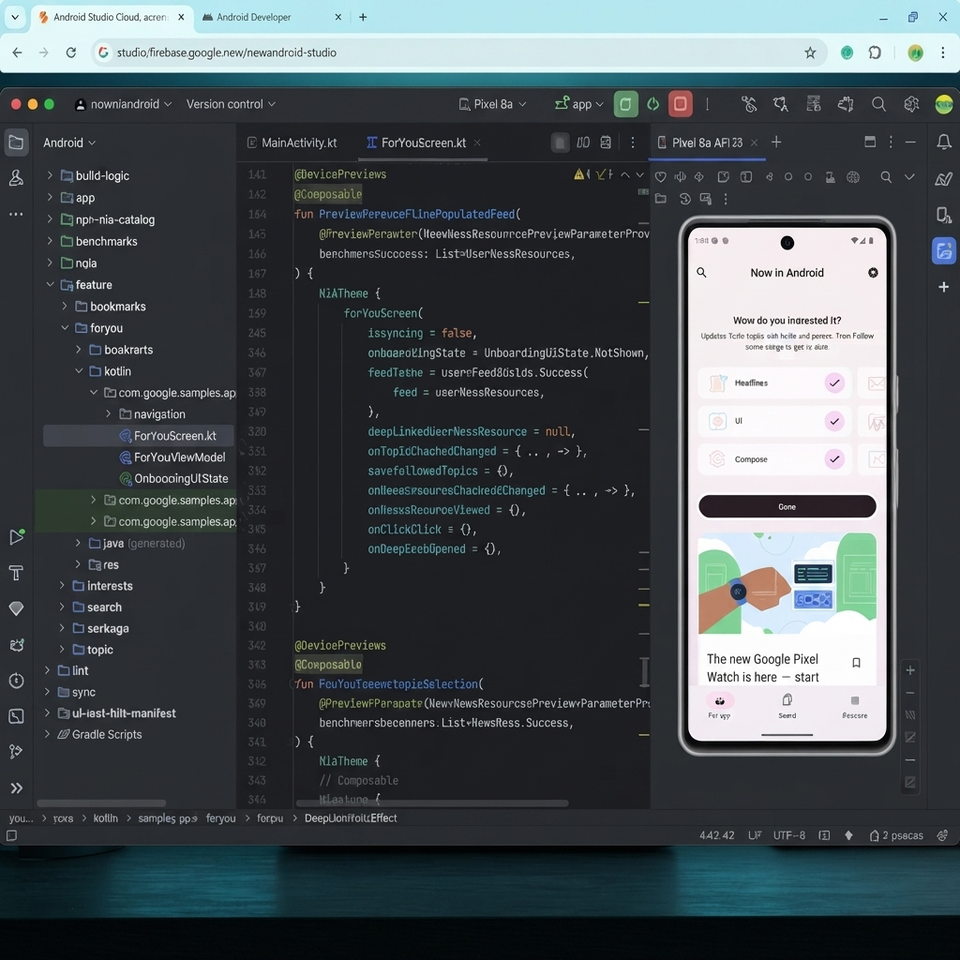The image size is (960, 960).
Task: Open the Device Manager sidebar icon
Action: pyautogui.click(x=943, y=215)
